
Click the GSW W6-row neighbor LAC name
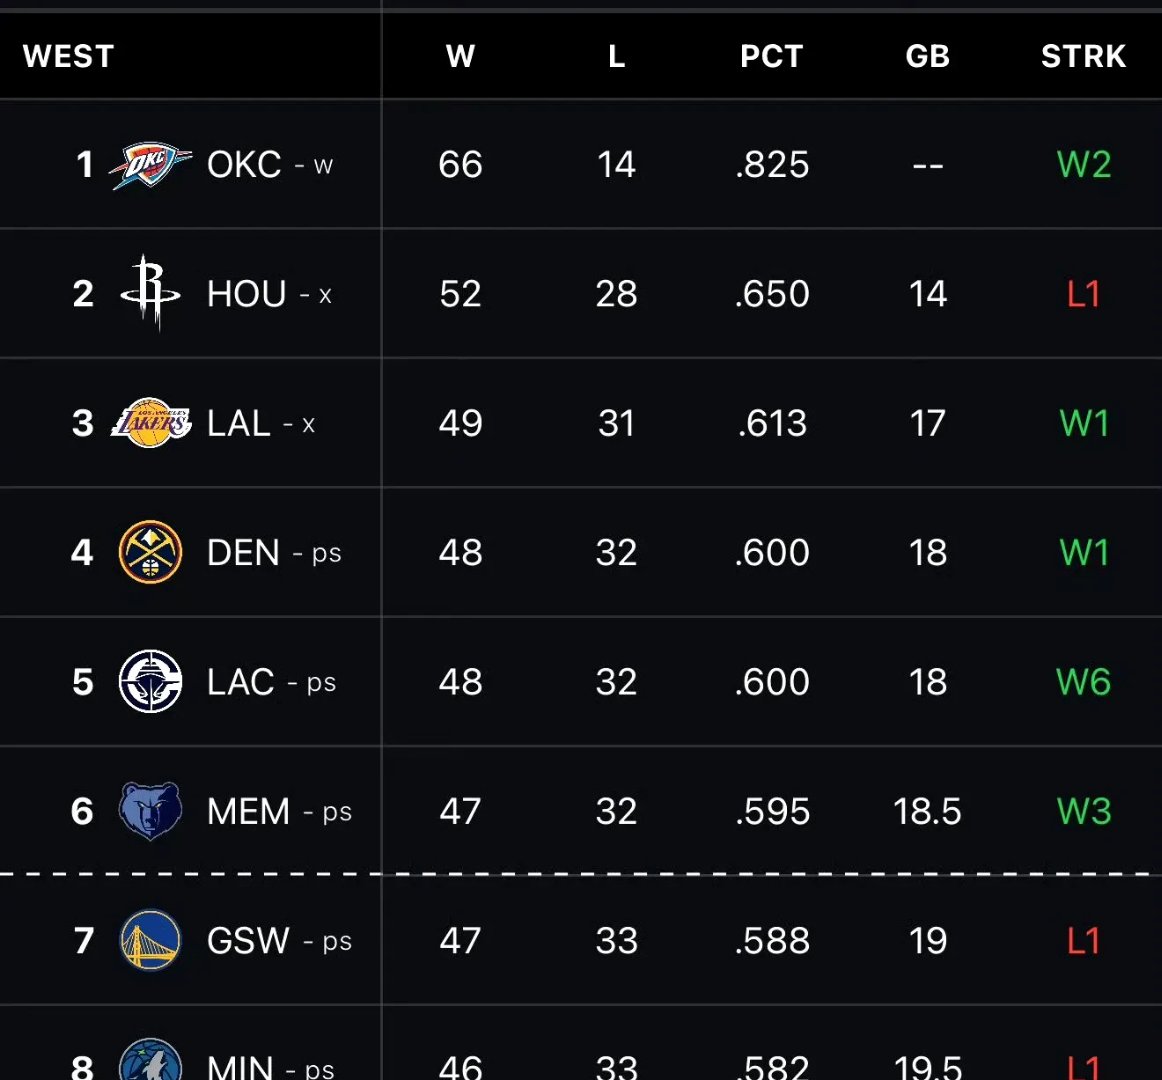pyautogui.click(x=241, y=682)
